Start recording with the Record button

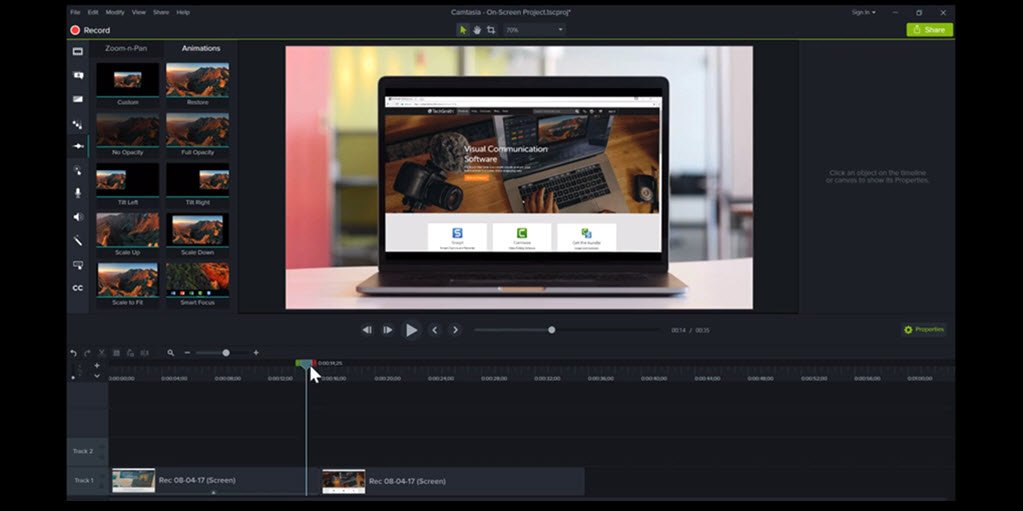(x=90, y=30)
